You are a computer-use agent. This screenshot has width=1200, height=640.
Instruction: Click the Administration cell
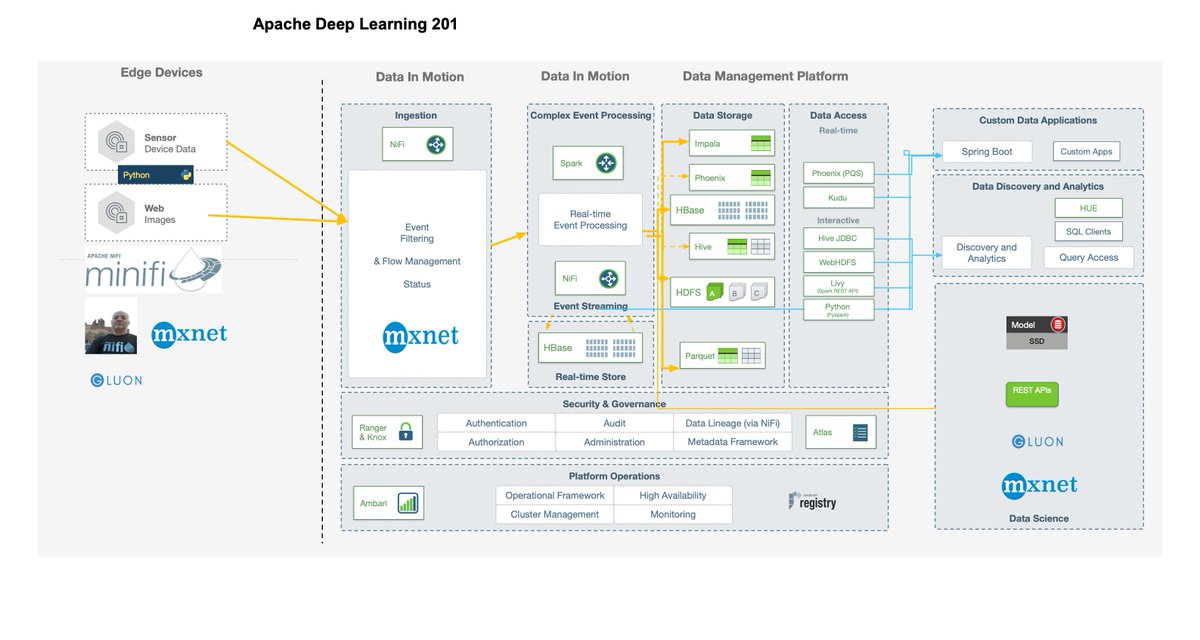(614, 442)
